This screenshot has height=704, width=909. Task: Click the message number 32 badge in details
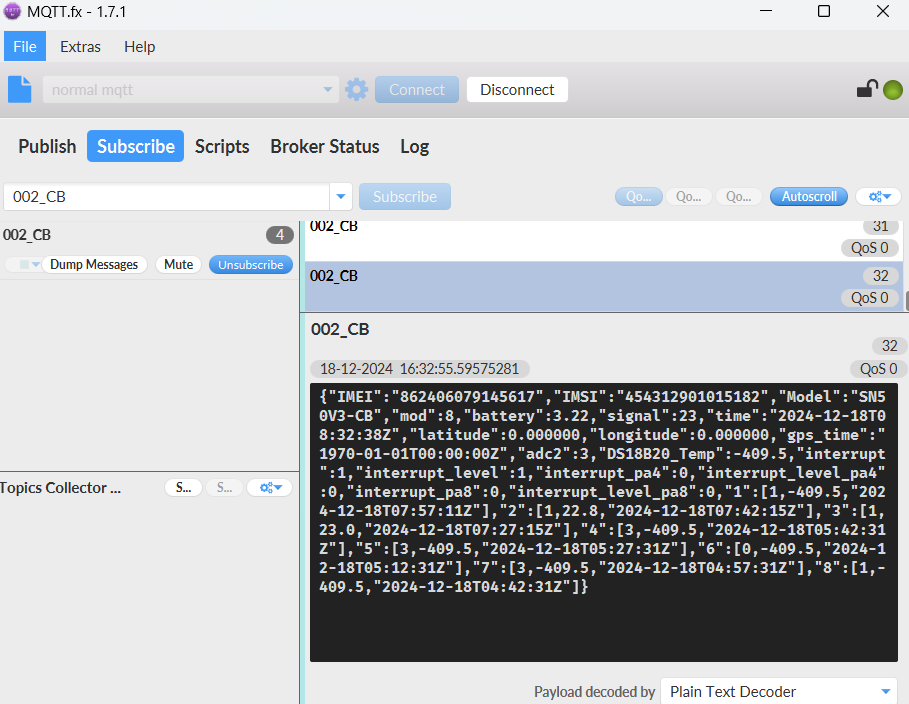tap(889, 346)
